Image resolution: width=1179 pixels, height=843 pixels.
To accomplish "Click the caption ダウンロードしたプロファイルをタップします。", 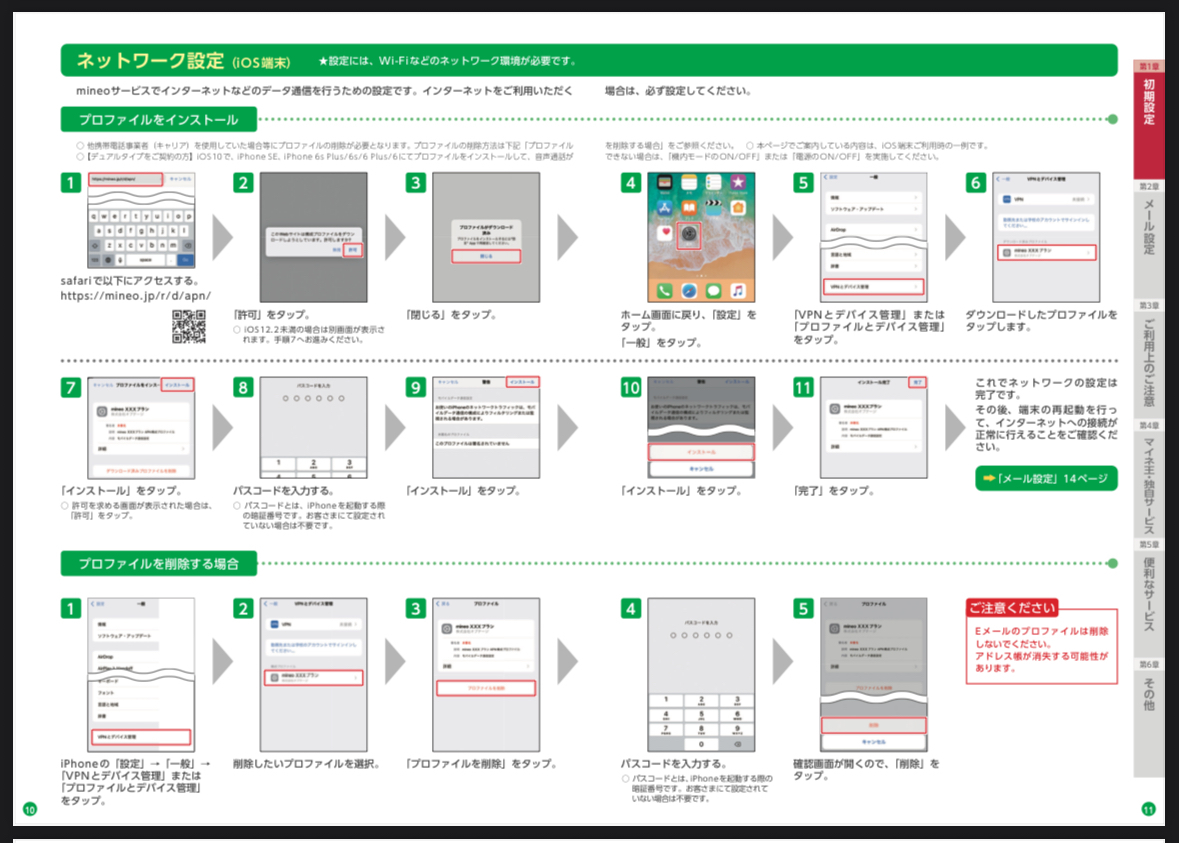I will point(1041,320).
